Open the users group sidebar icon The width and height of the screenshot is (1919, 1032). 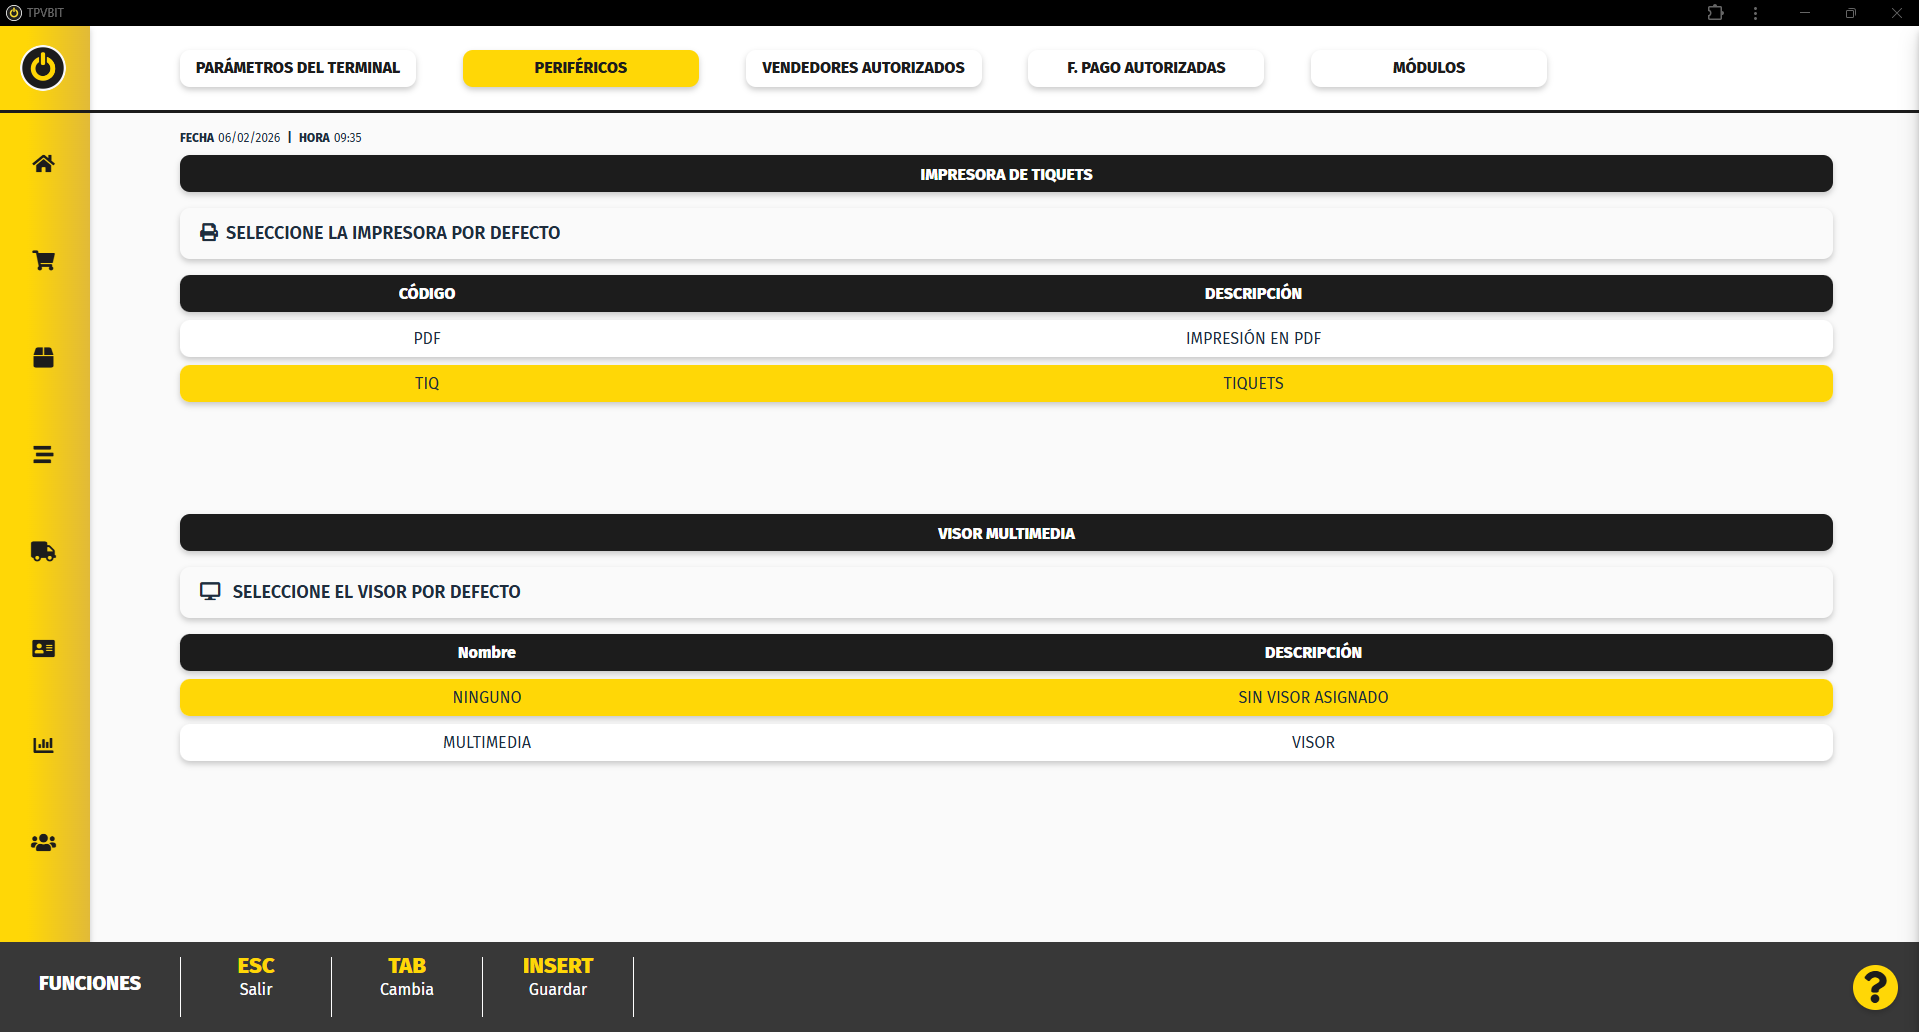(x=43, y=843)
